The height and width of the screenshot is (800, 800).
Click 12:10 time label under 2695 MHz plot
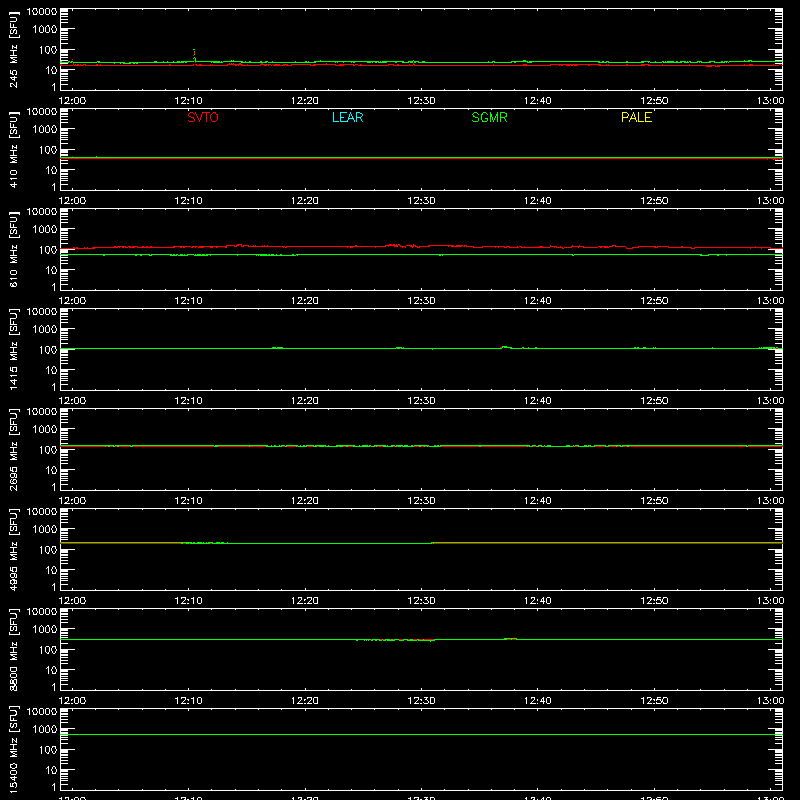[188, 501]
